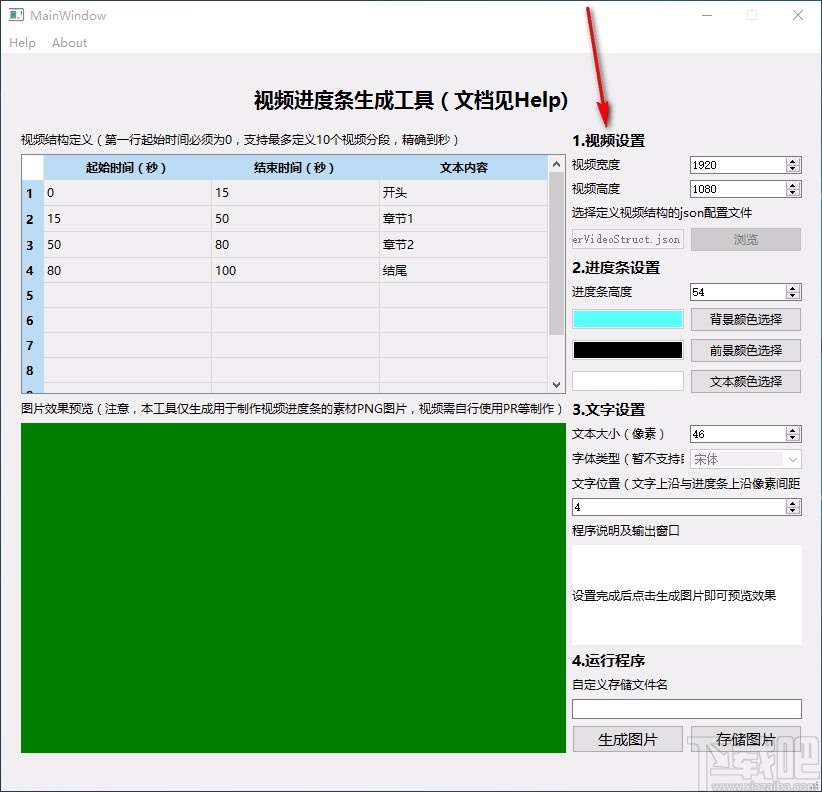The image size is (822, 792).
Task: Open the 字体类型 font dropdown showing 宋体
Action: pyautogui.click(x=745, y=458)
